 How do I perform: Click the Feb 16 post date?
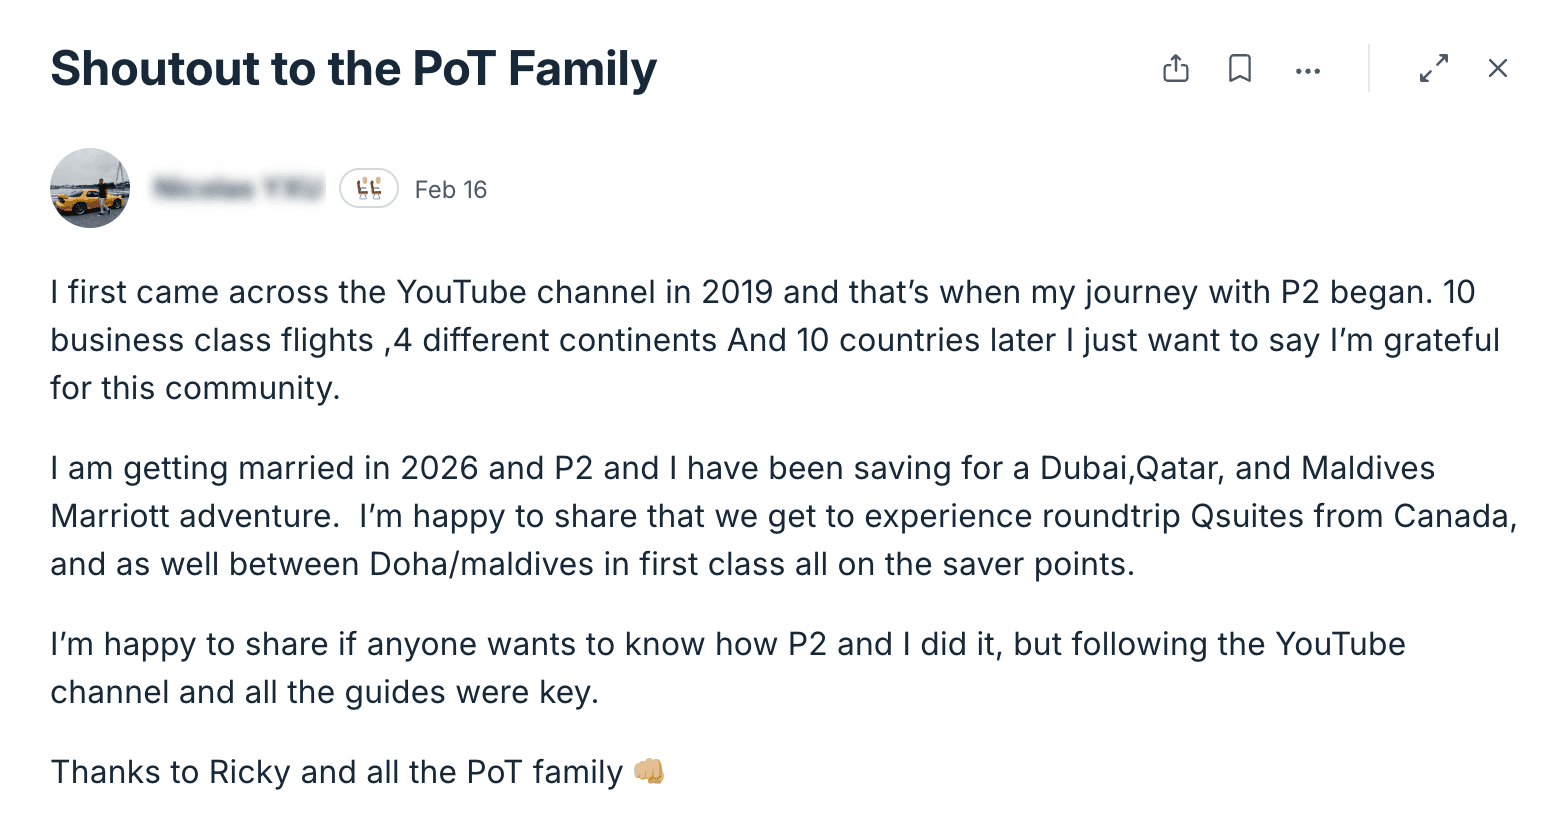pos(450,189)
